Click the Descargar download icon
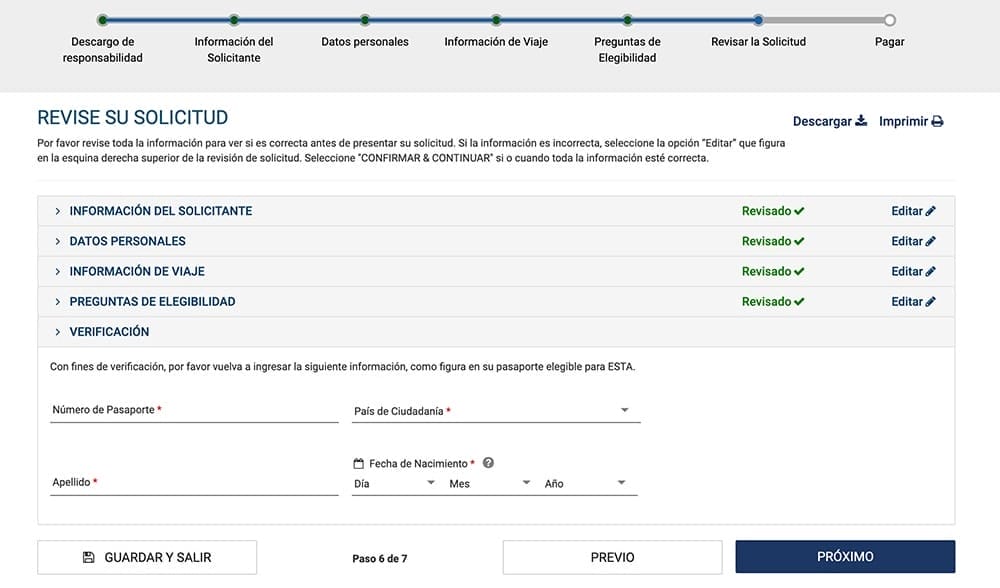1000x588 pixels. point(861,121)
